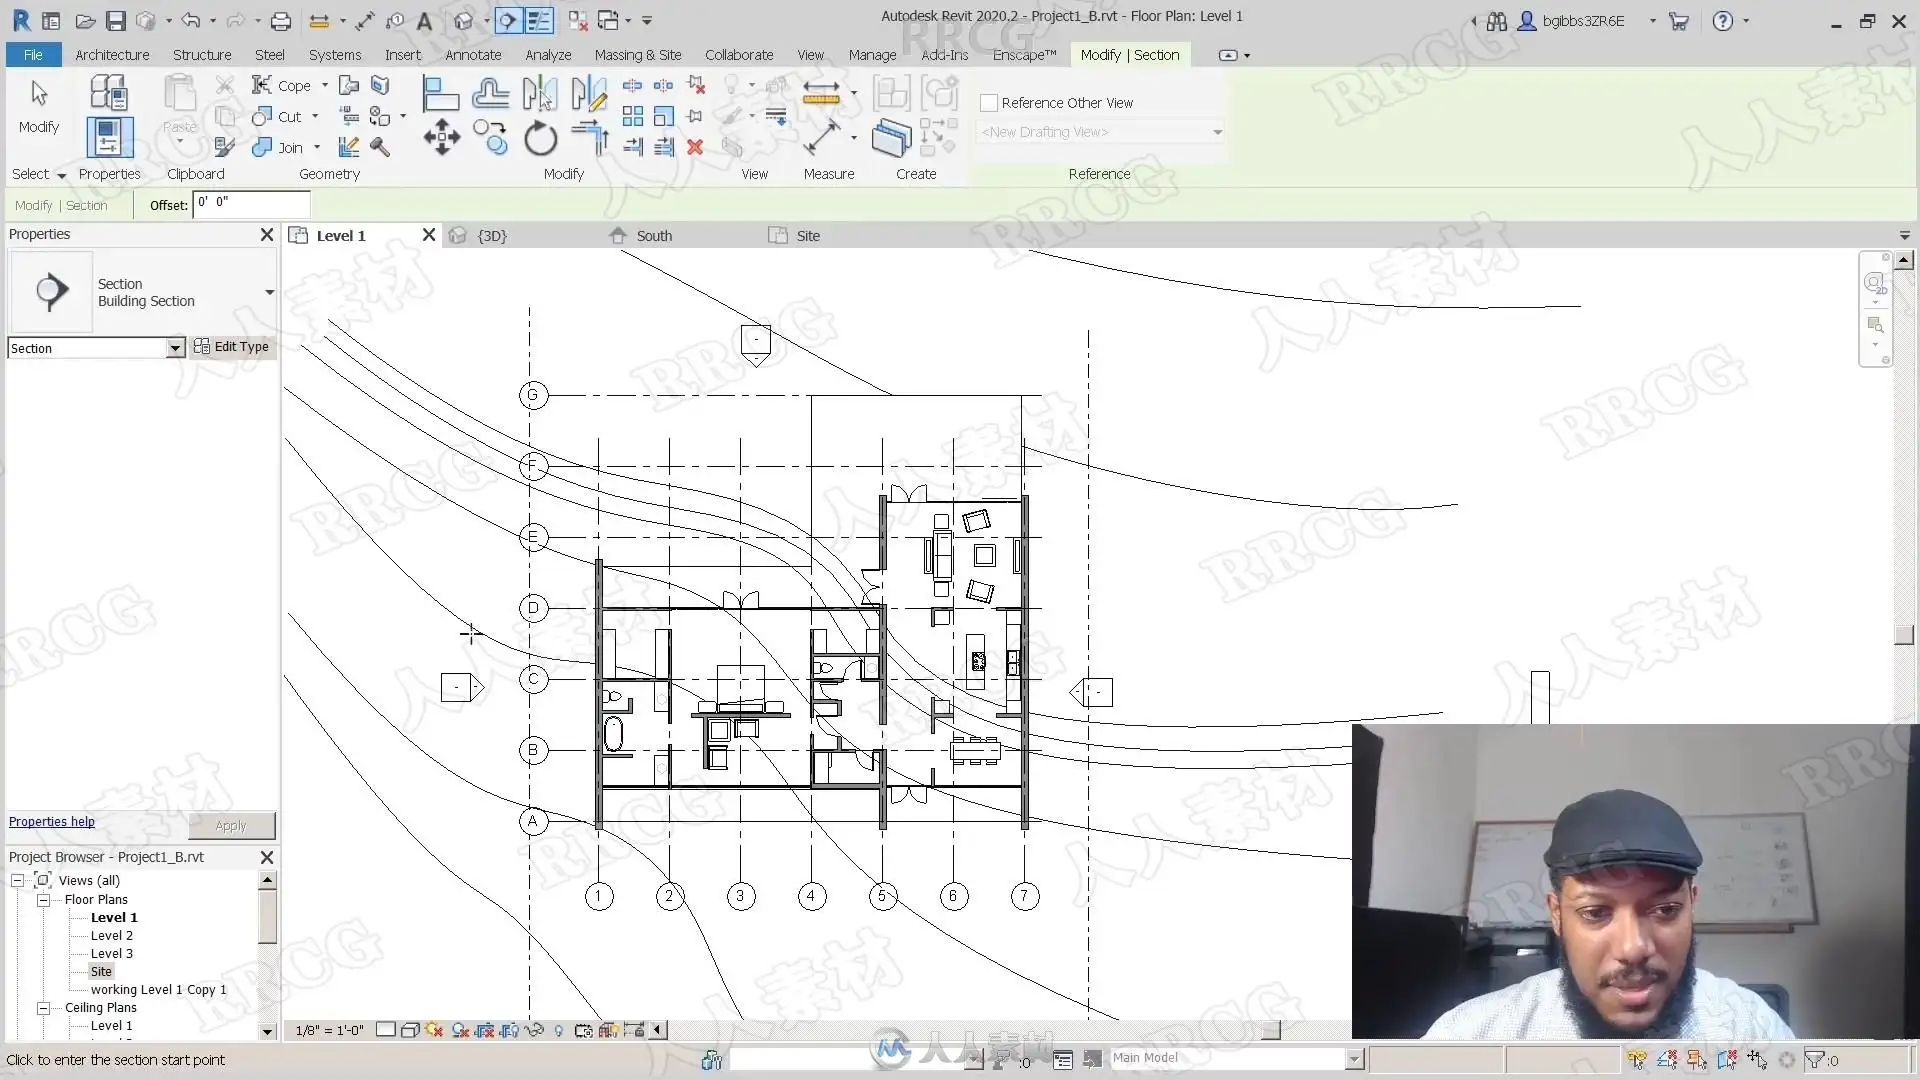Click the red Delete icon
1920x1080 pixels.
tap(695, 147)
